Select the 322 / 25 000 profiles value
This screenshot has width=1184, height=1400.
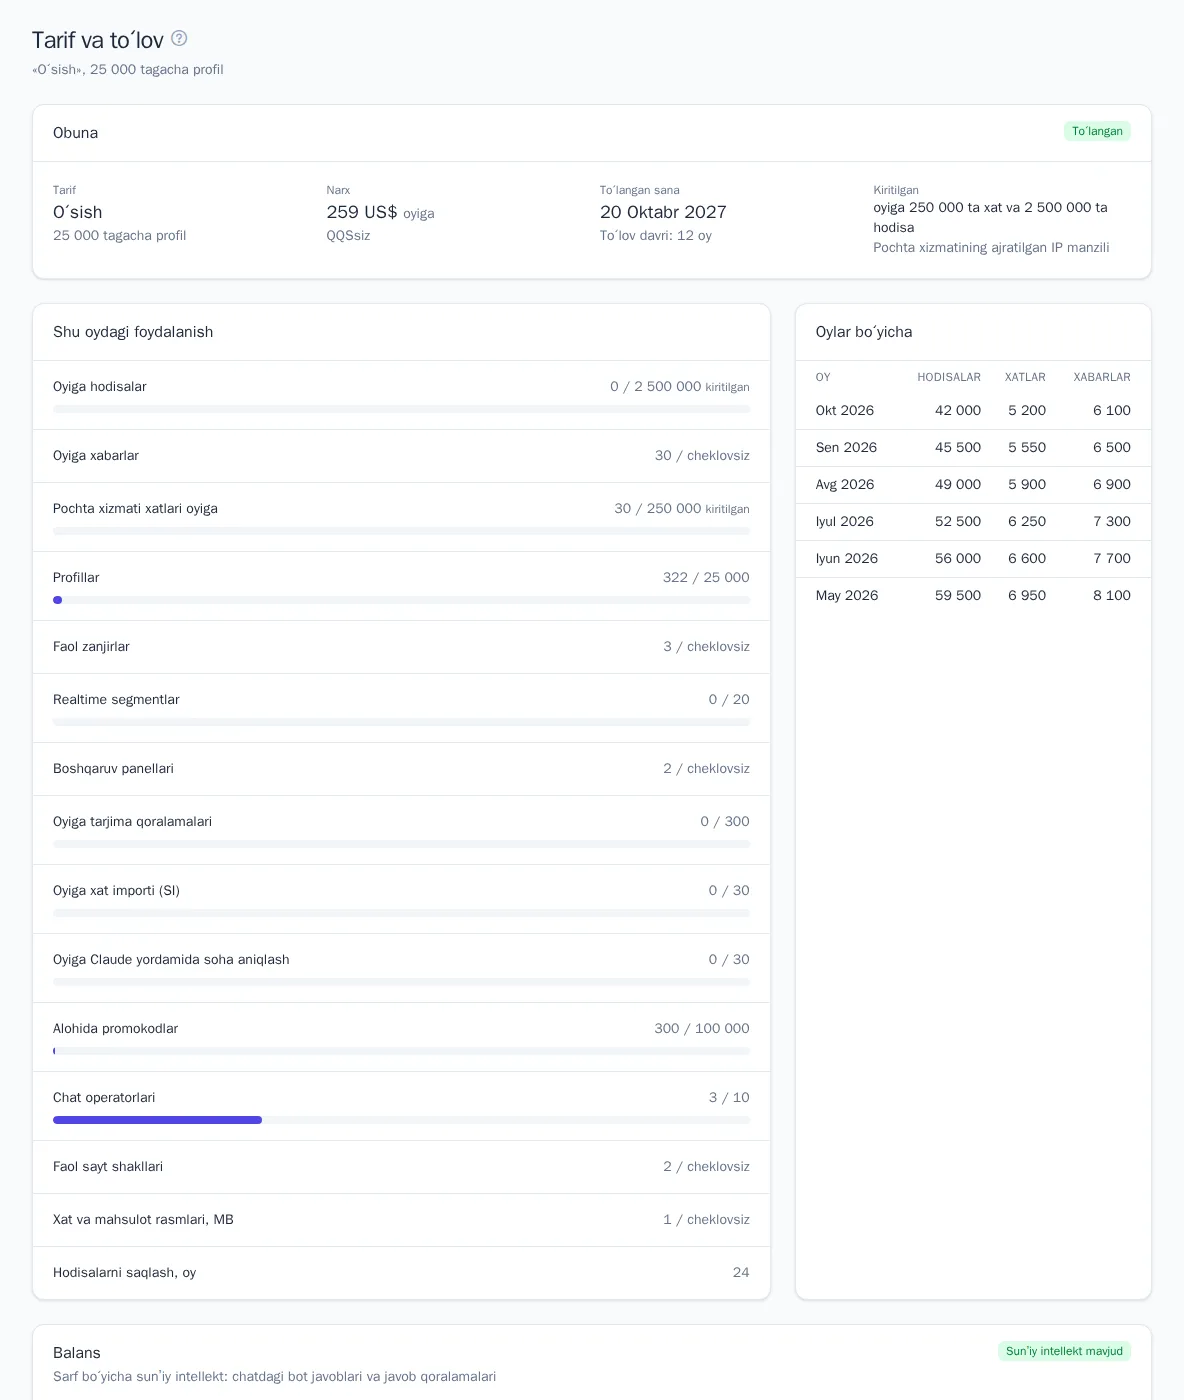pos(706,577)
